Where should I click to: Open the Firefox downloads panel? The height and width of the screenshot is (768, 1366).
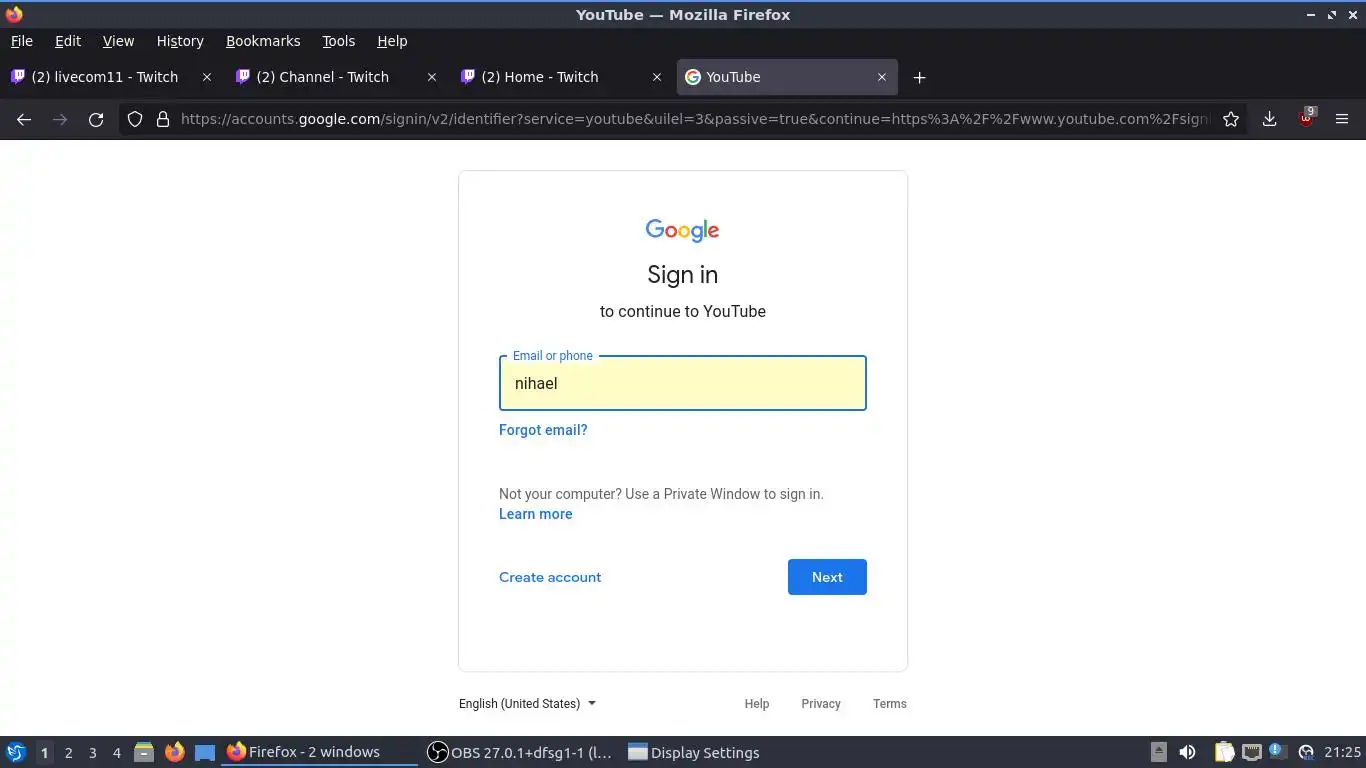point(1269,119)
